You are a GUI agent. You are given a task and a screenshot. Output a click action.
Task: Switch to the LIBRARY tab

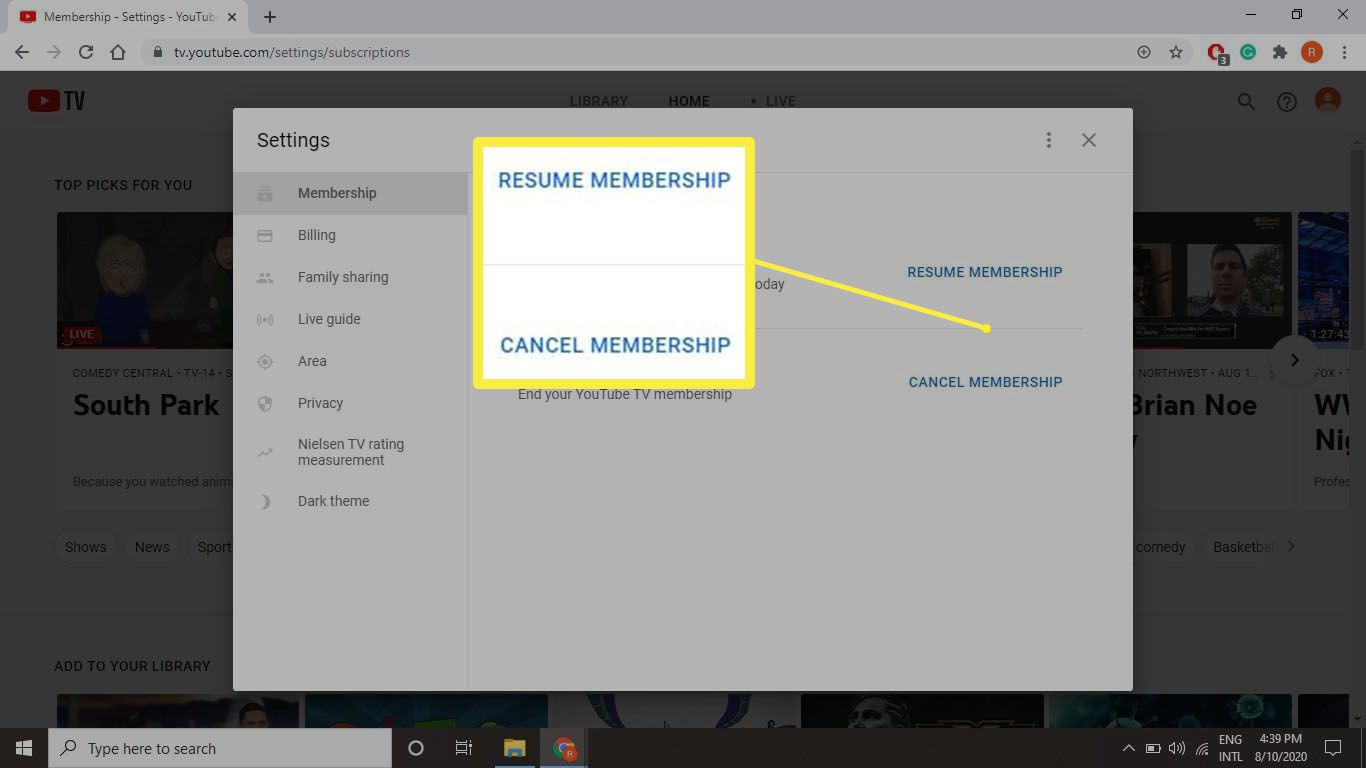tap(599, 101)
